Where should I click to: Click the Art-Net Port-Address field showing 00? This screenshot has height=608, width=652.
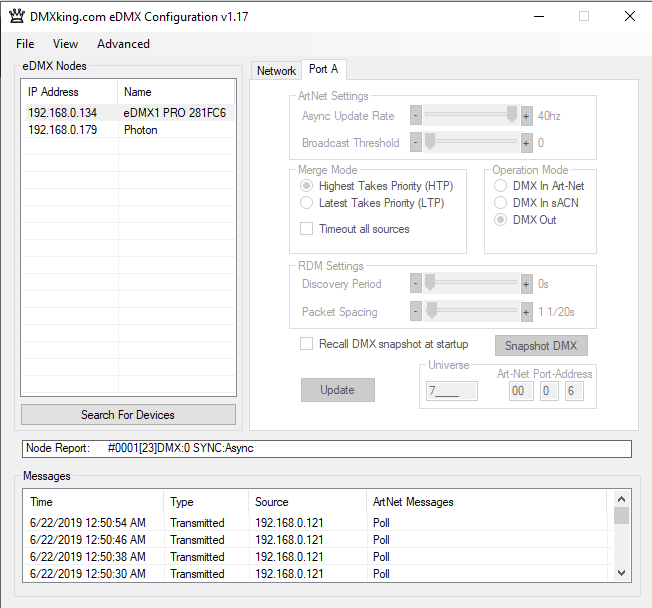click(521, 391)
